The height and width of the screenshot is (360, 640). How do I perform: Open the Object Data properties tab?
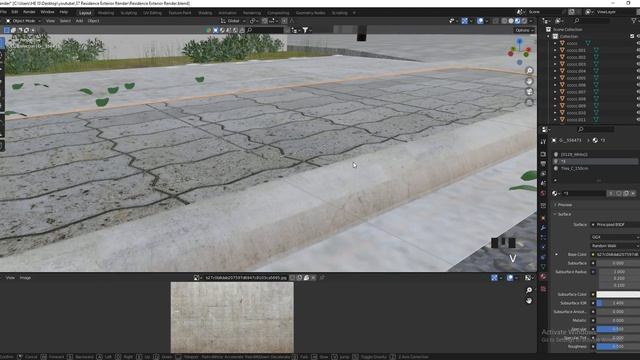click(543, 267)
